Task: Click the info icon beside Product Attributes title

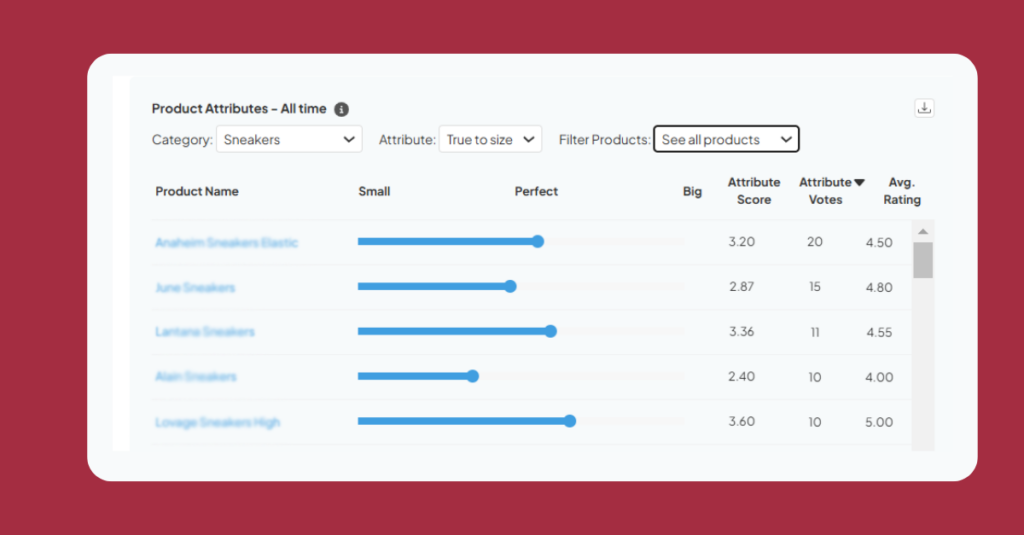Action: coord(342,109)
